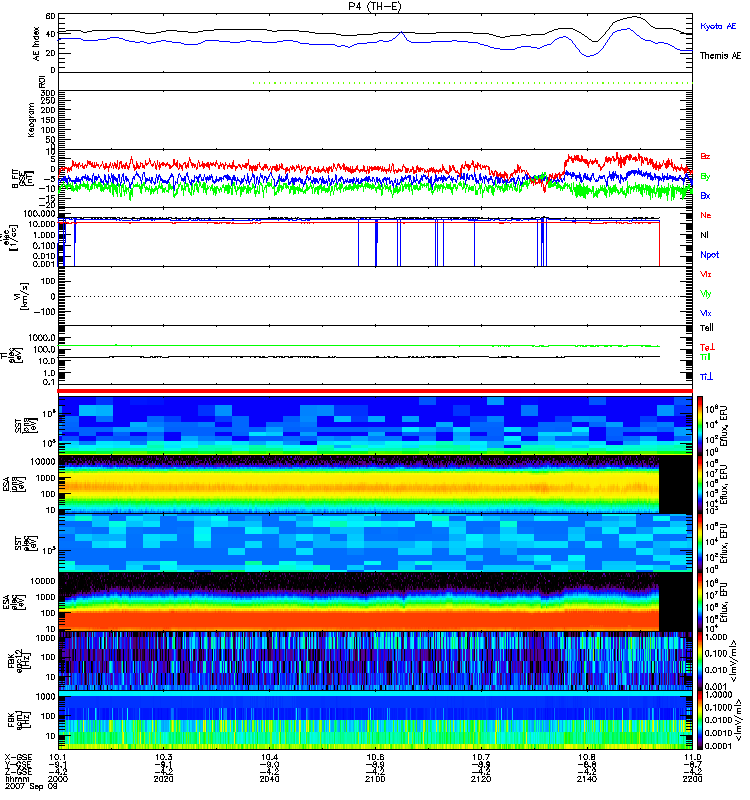This screenshot has height=800, width=750.
Task: Select the 2140 time tick label
Action: pos(587,779)
